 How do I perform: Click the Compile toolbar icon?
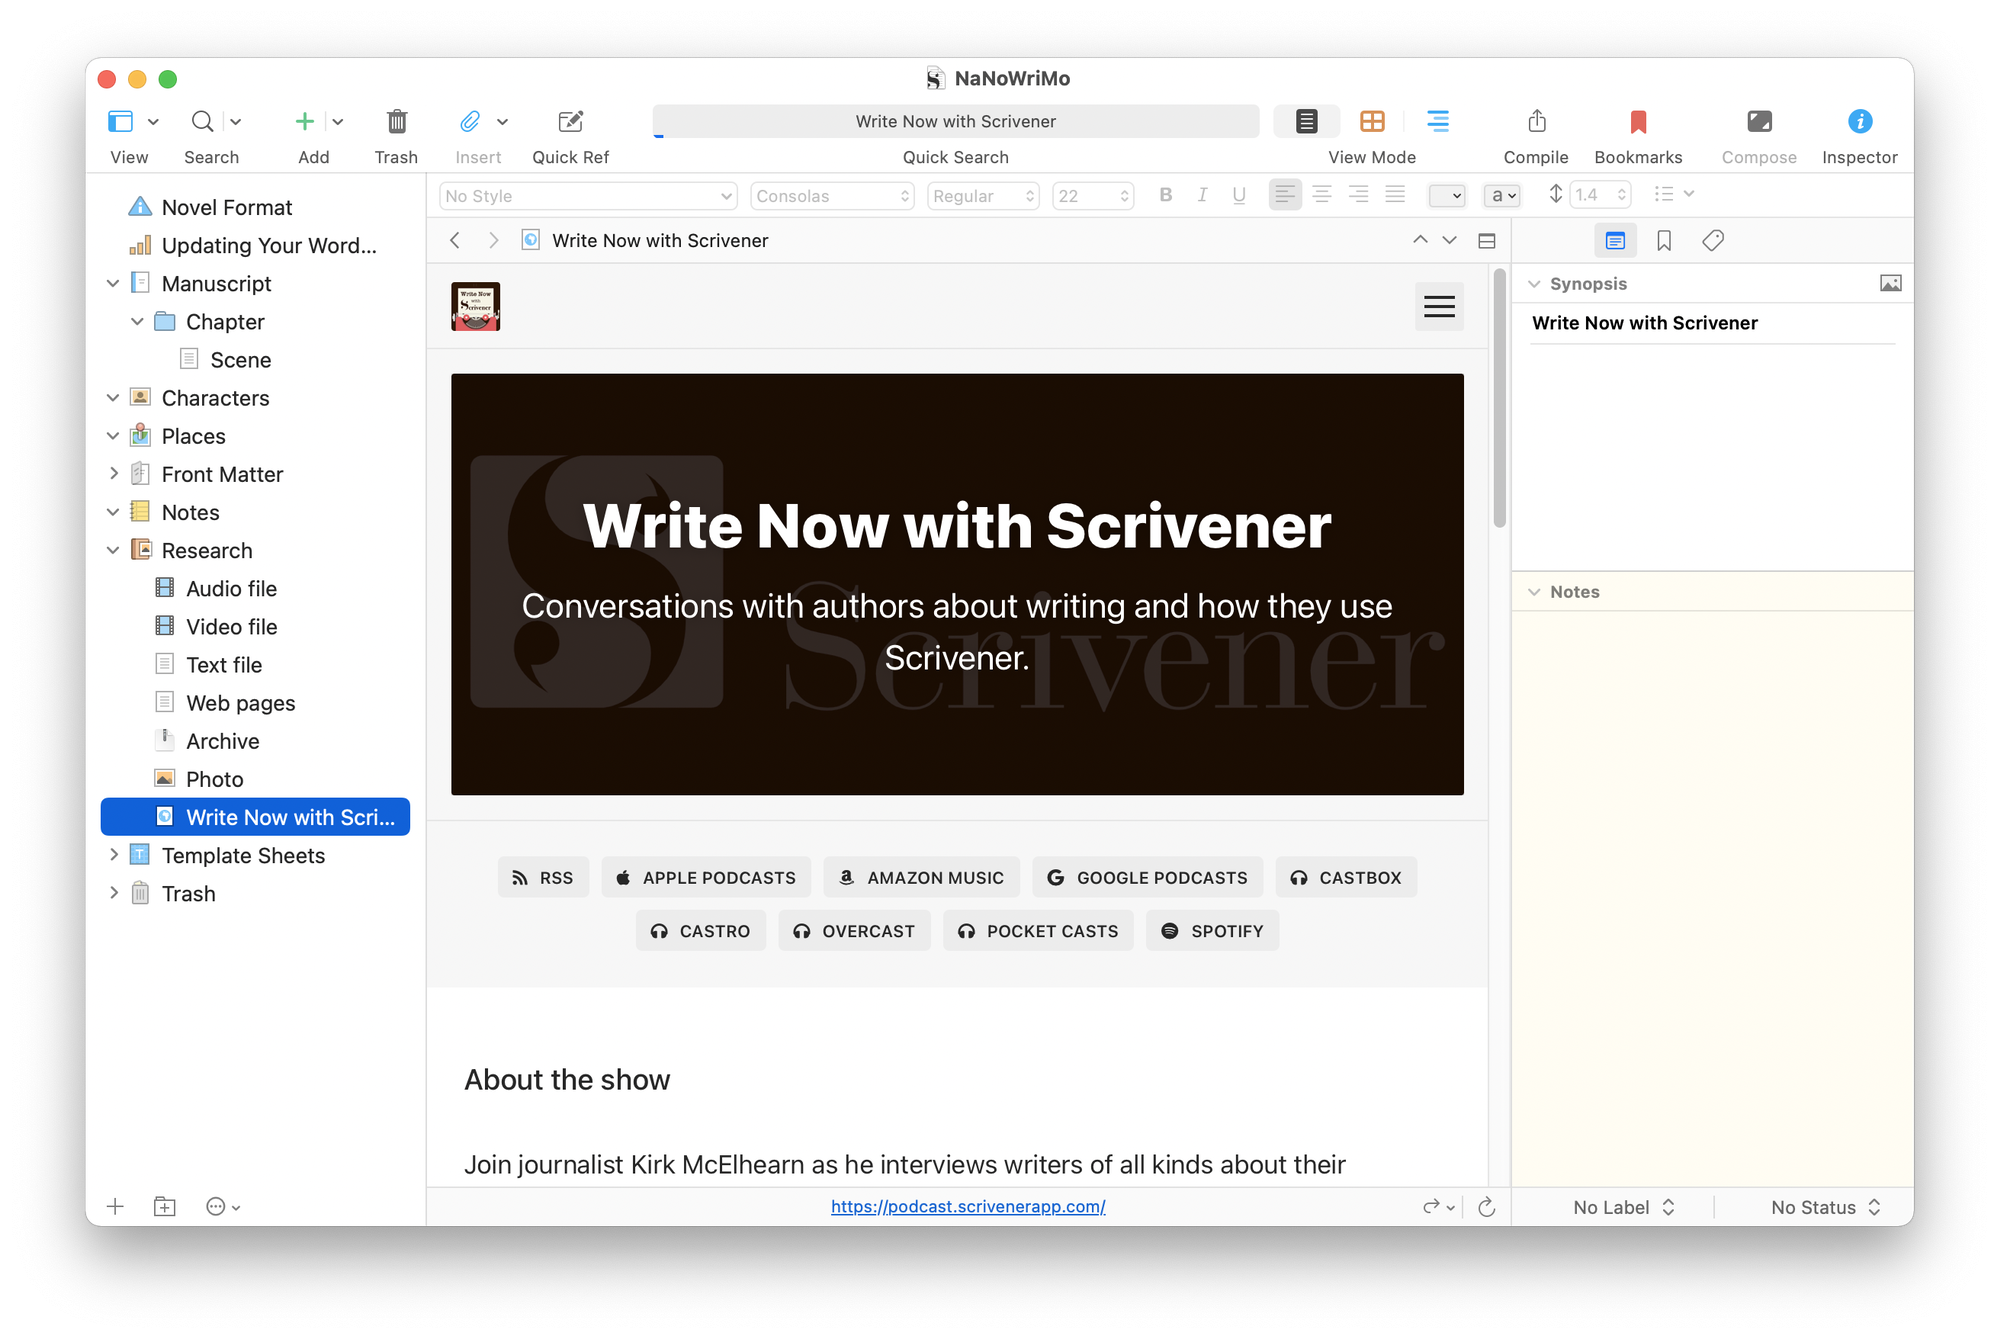click(x=1536, y=122)
